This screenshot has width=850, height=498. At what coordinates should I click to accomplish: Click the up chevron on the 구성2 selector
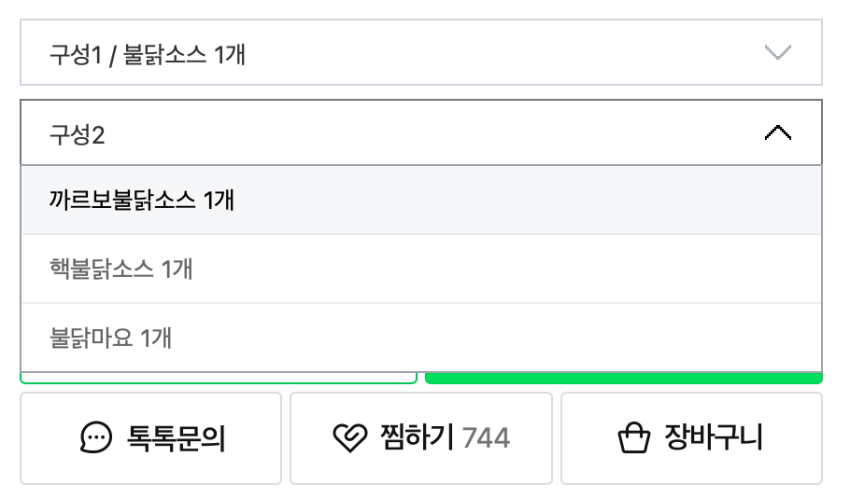777,133
